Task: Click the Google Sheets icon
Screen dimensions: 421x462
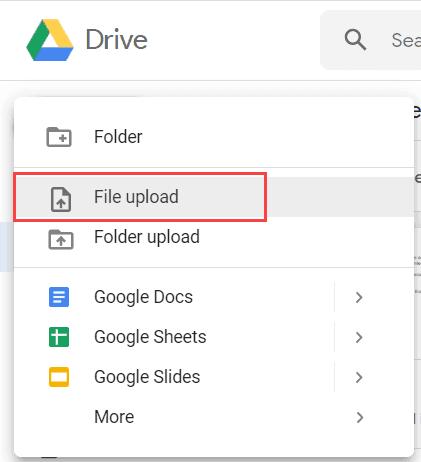Action: (x=59, y=337)
